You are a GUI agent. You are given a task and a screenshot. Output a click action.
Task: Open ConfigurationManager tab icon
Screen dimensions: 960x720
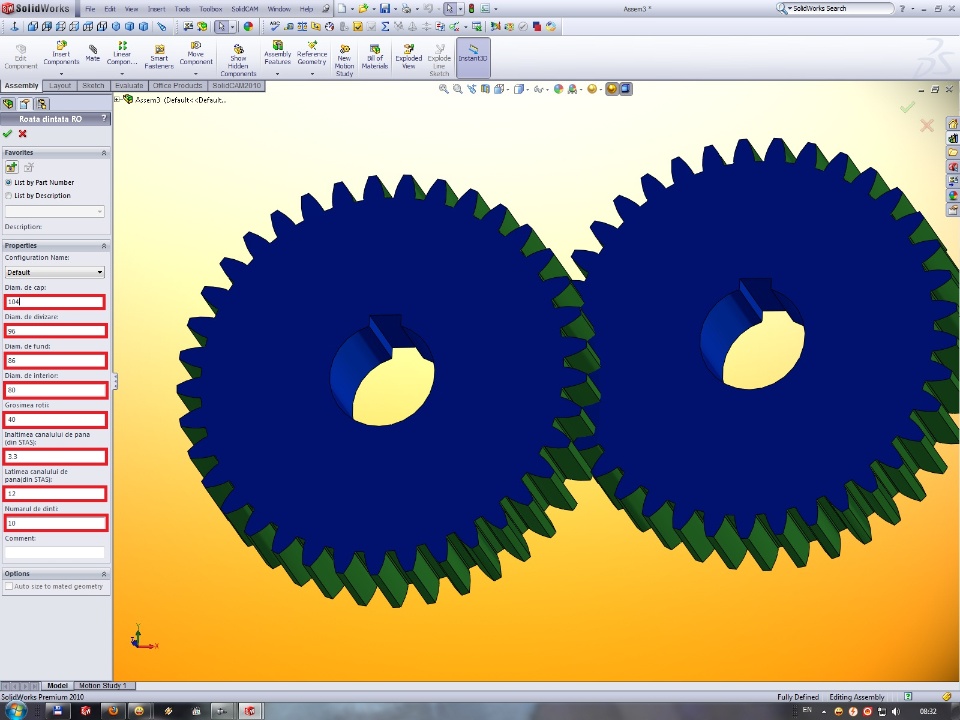(x=41, y=103)
